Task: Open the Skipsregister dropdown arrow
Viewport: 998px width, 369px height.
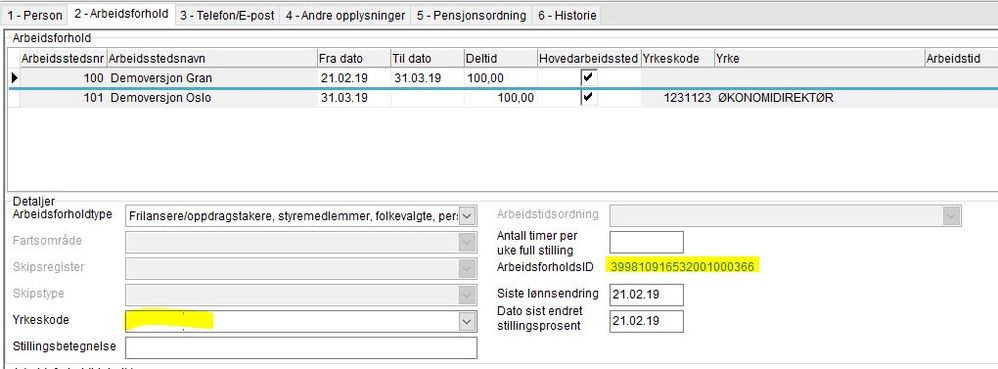Action: pyautogui.click(x=468, y=268)
